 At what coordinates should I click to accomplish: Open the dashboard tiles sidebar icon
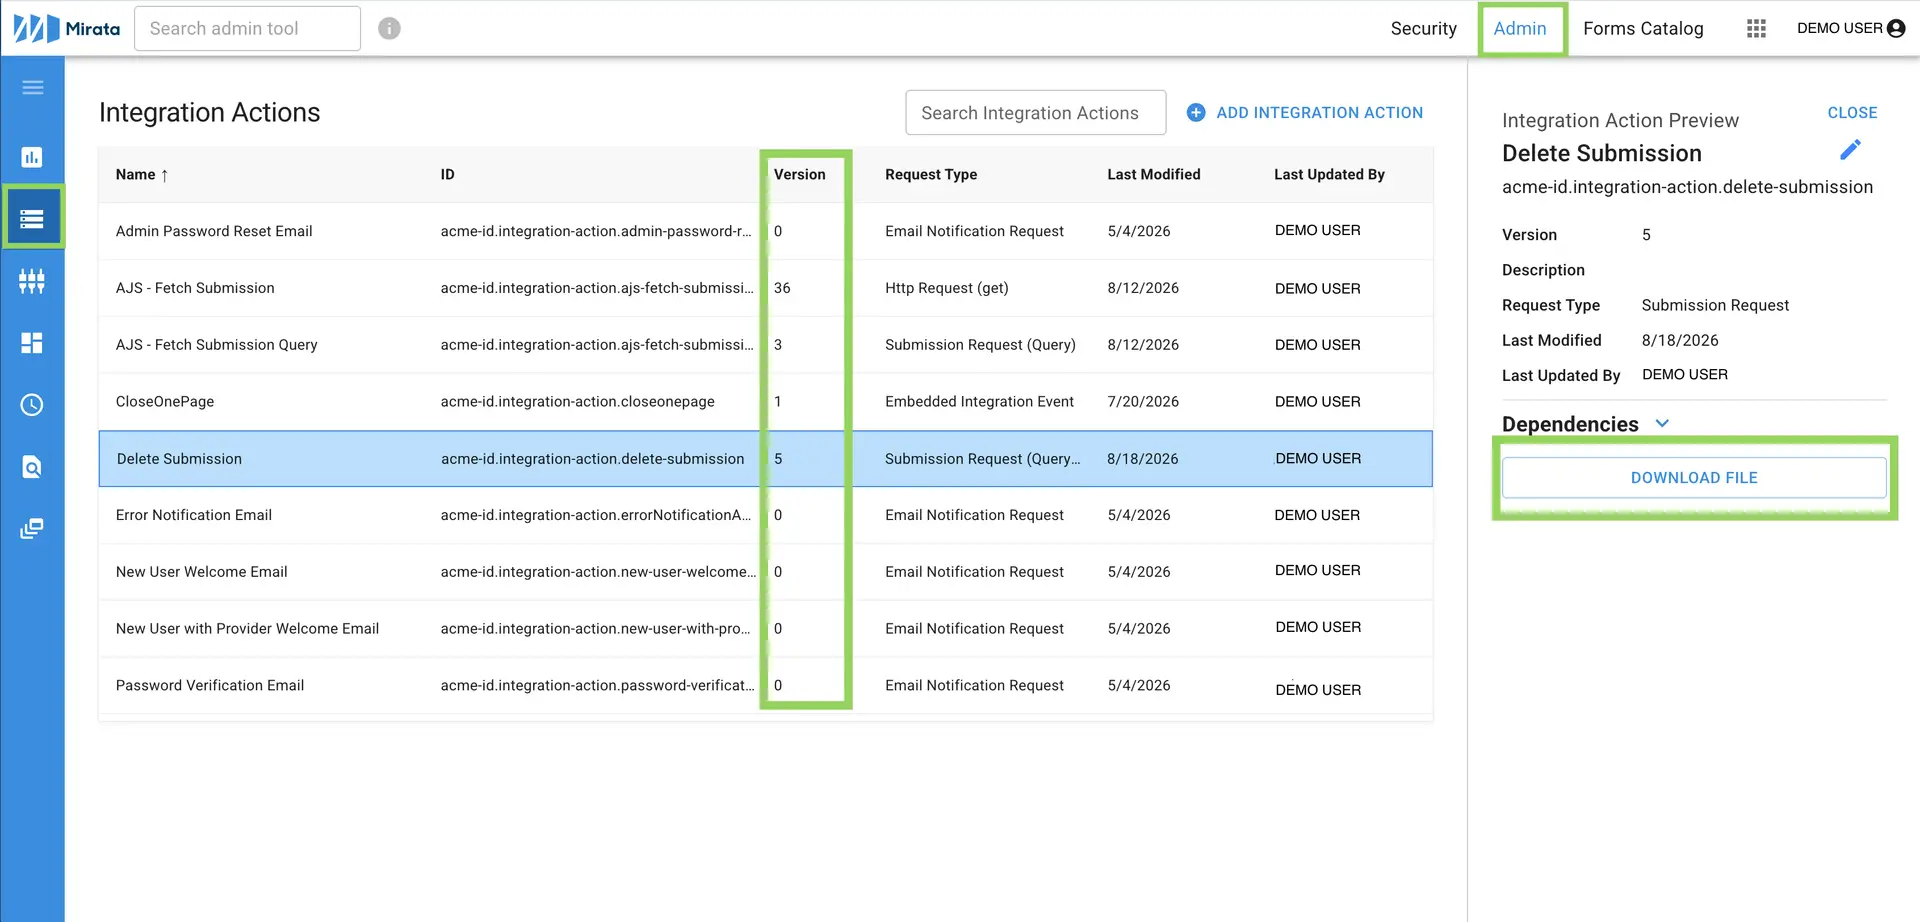(32, 343)
